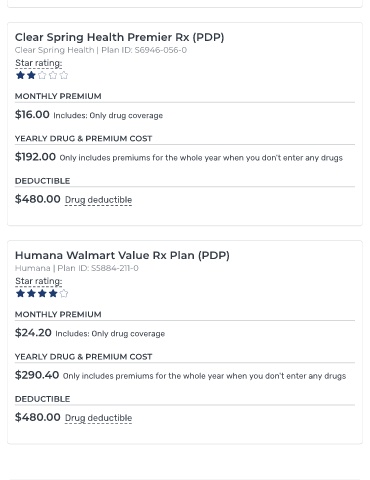The width and height of the screenshot is (370, 480).
Task: Click the $24.20 monthly premium amount
Action: point(33,333)
